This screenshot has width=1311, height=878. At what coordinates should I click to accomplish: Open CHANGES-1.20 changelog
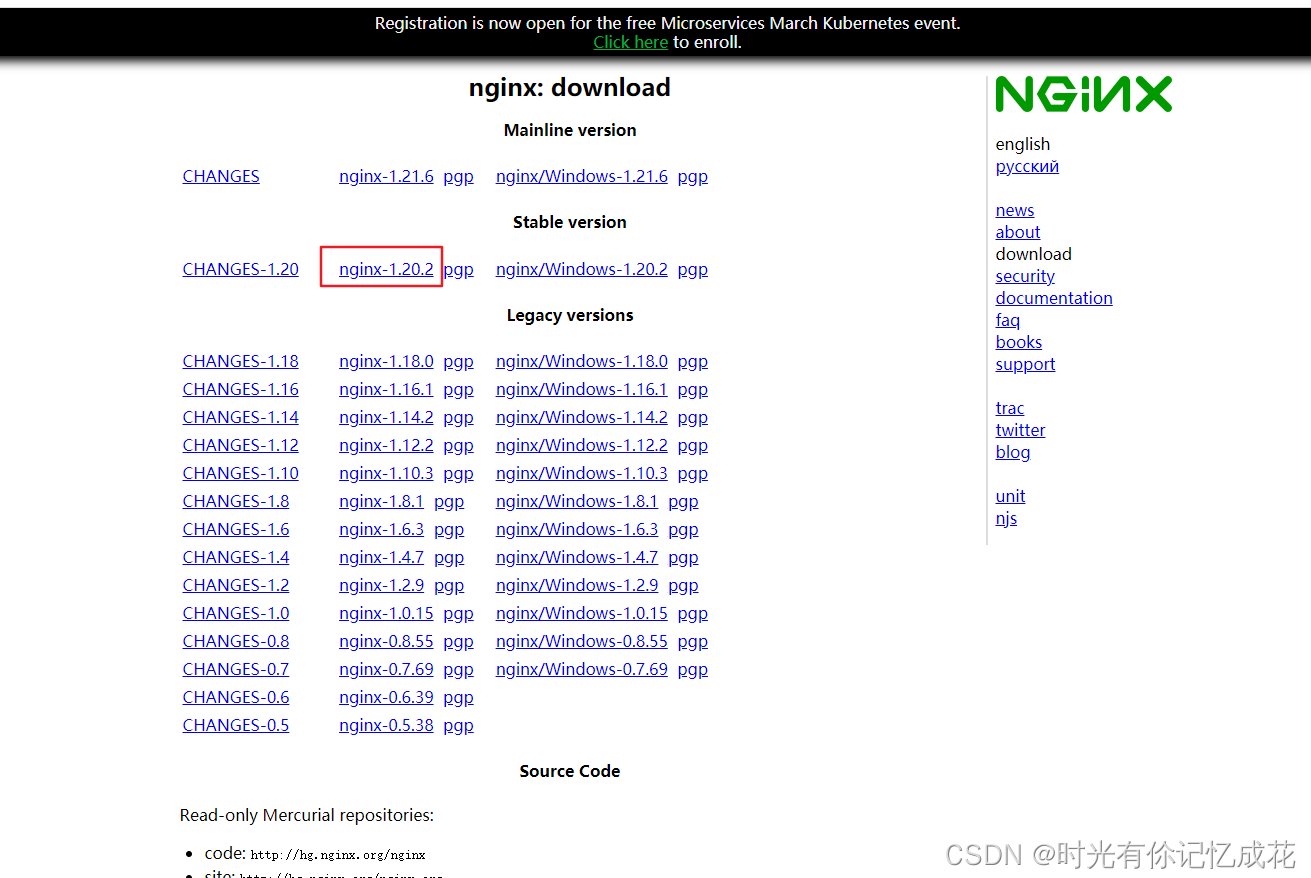(240, 269)
